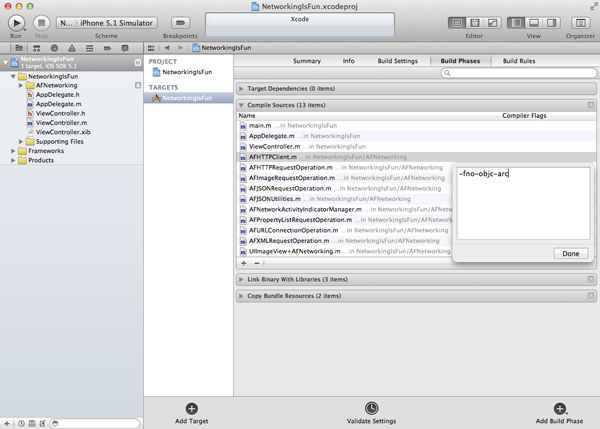Collapse the NetworkingIsFun group folder
This screenshot has height=429, width=600.
click(13, 76)
